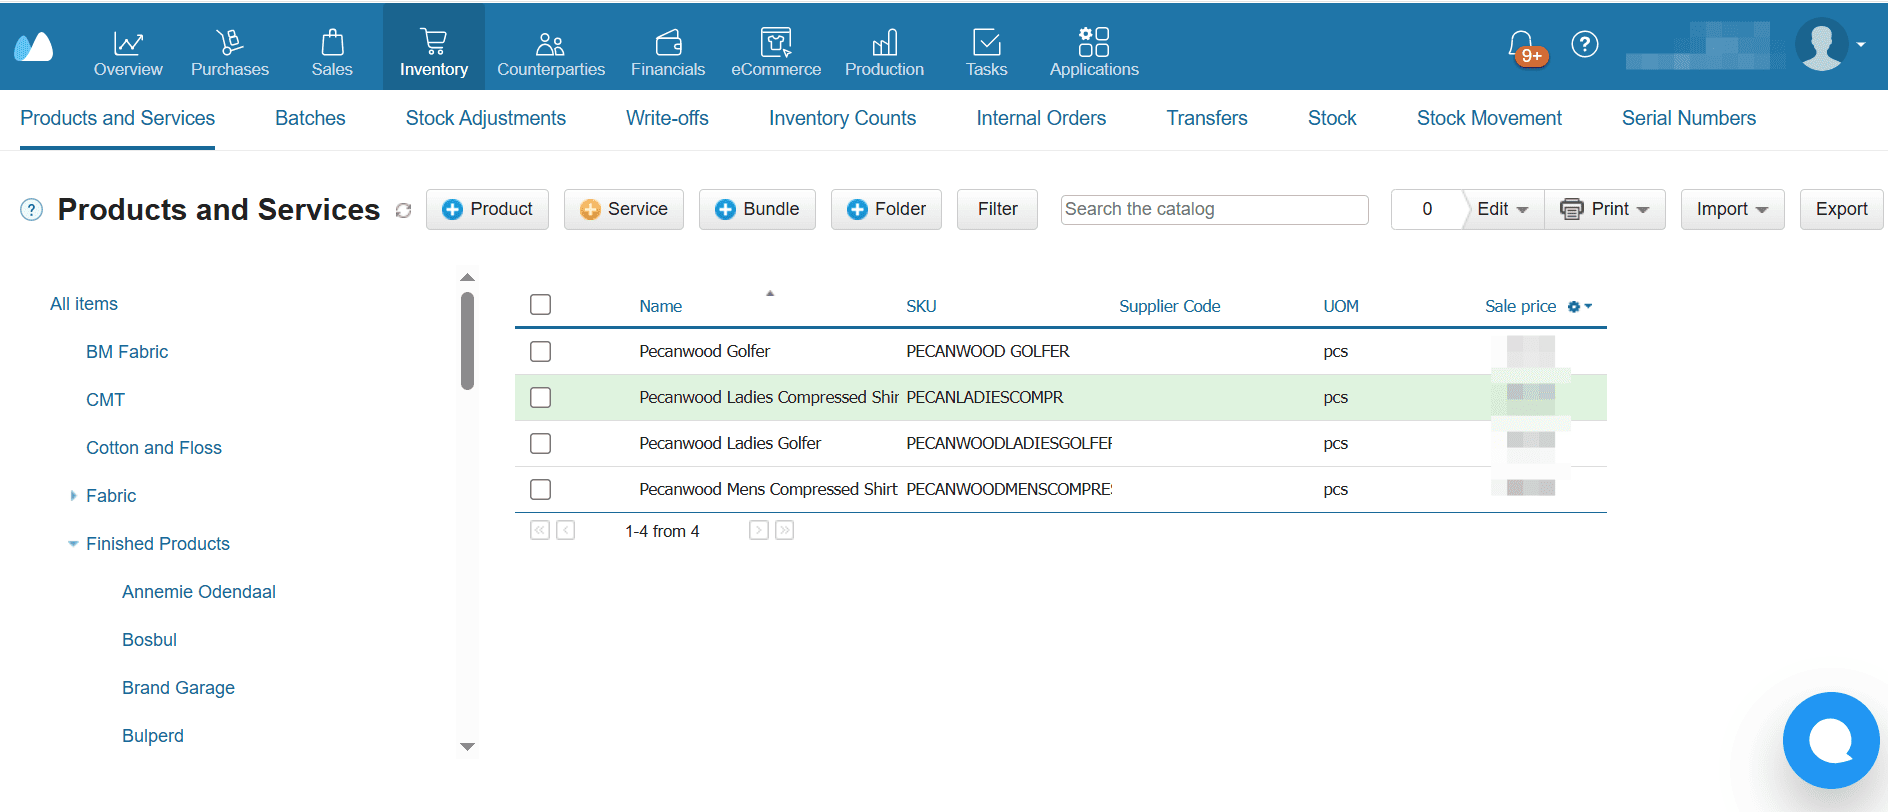Create a new Folder

click(x=886, y=209)
